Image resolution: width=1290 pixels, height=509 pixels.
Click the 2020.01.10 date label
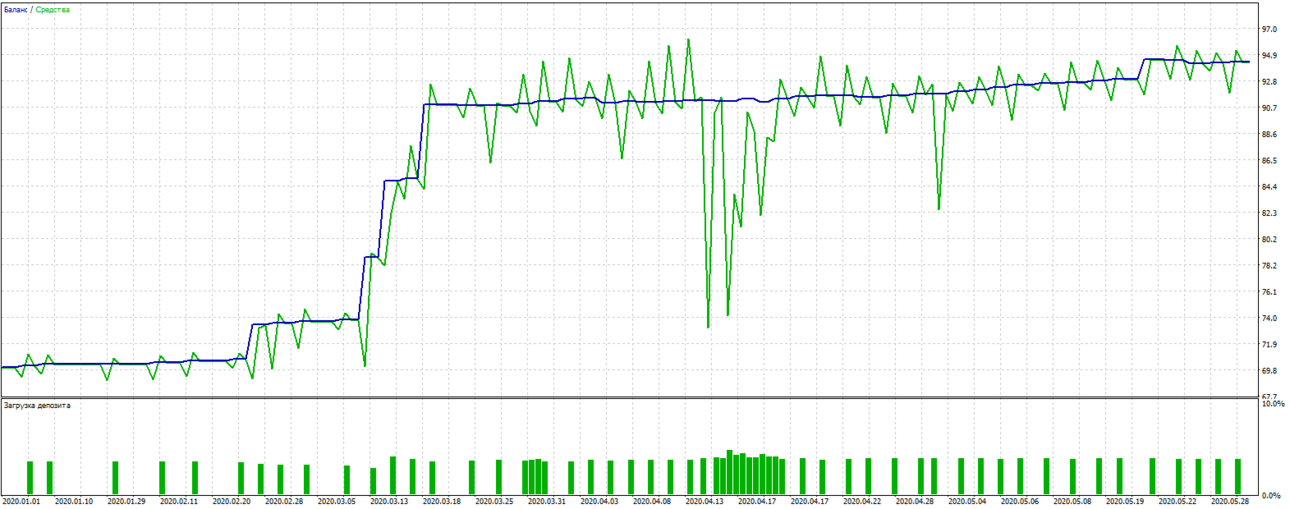tap(74, 502)
